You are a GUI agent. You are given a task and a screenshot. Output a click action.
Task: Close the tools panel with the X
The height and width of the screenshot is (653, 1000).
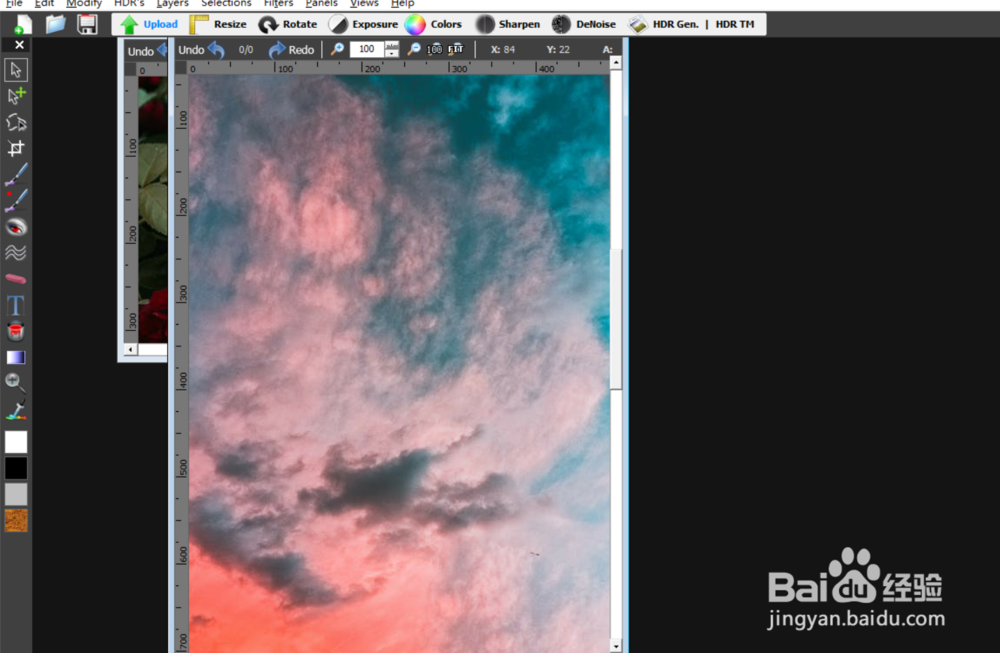(x=19, y=45)
